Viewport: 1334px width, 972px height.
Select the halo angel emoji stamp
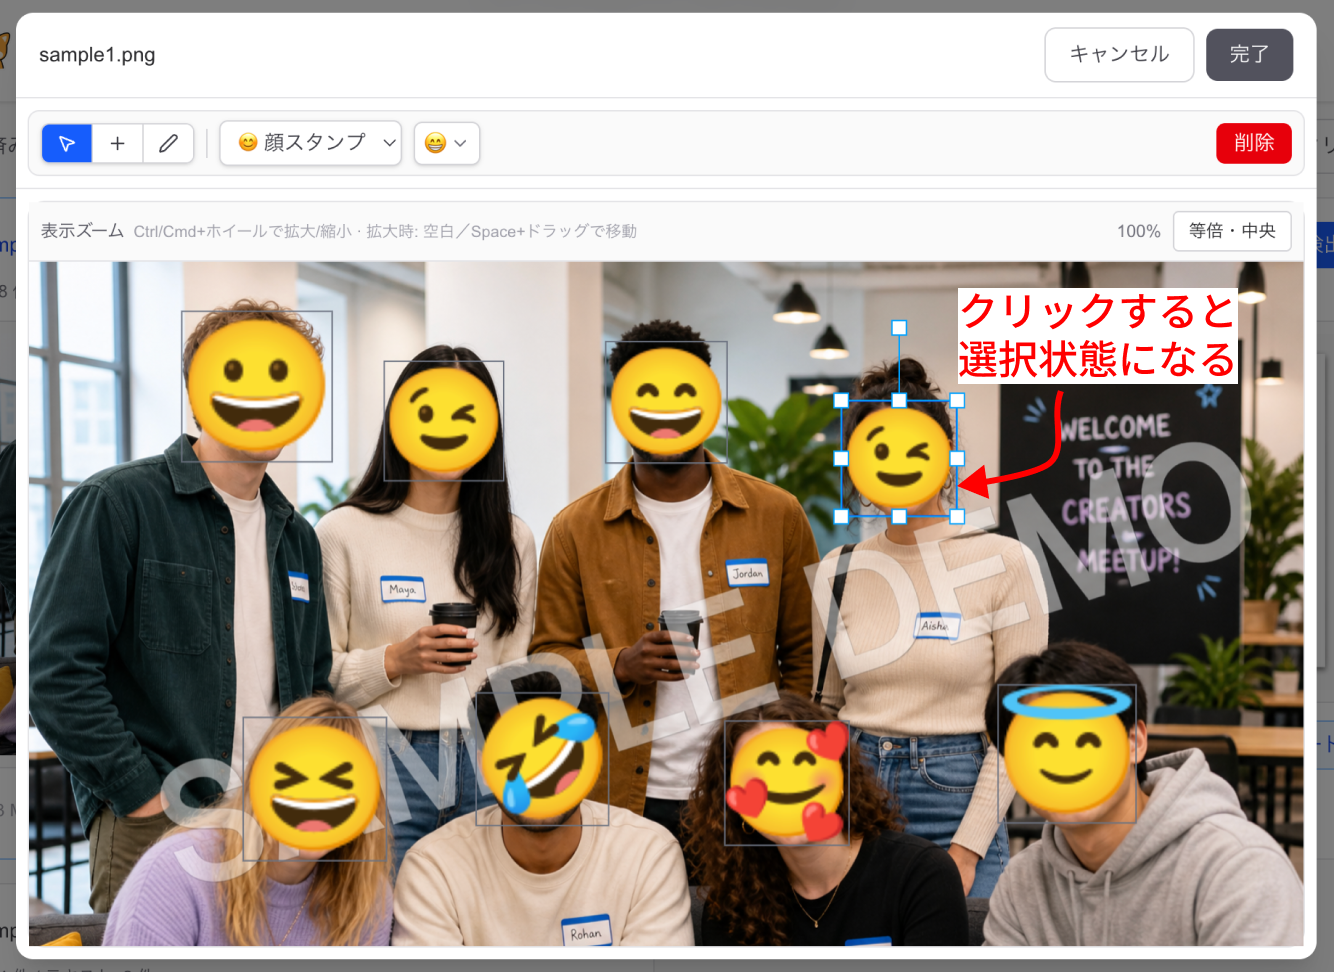(1067, 753)
